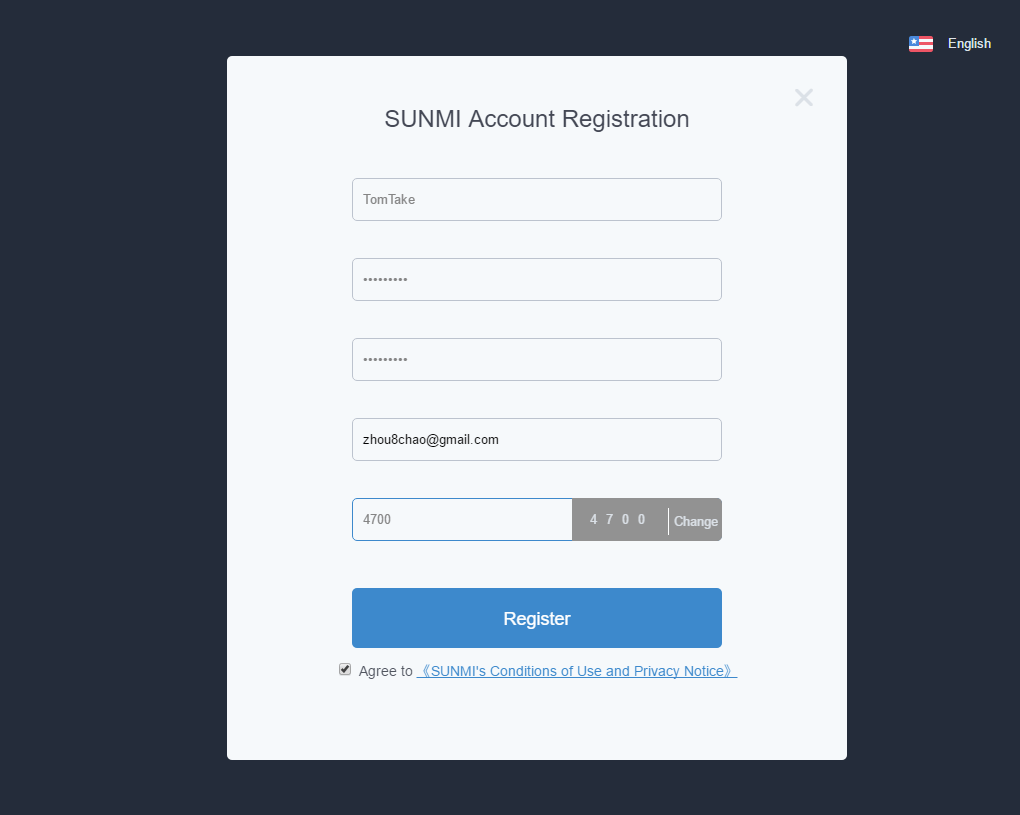Focus the TomTake username field

[x=537, y=199]
